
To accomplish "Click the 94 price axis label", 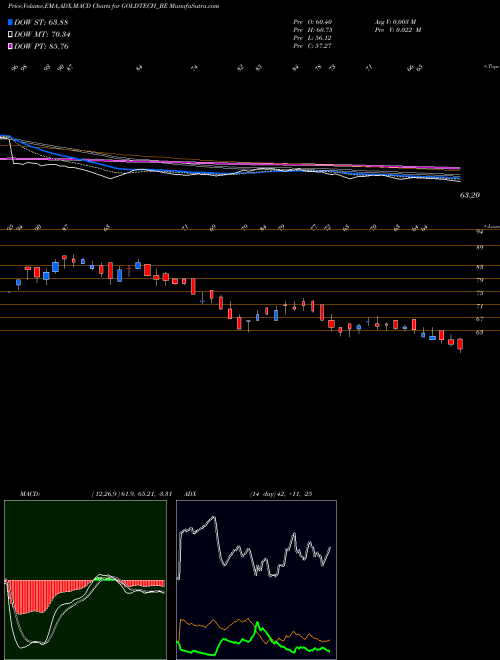I will click(479, 232).
